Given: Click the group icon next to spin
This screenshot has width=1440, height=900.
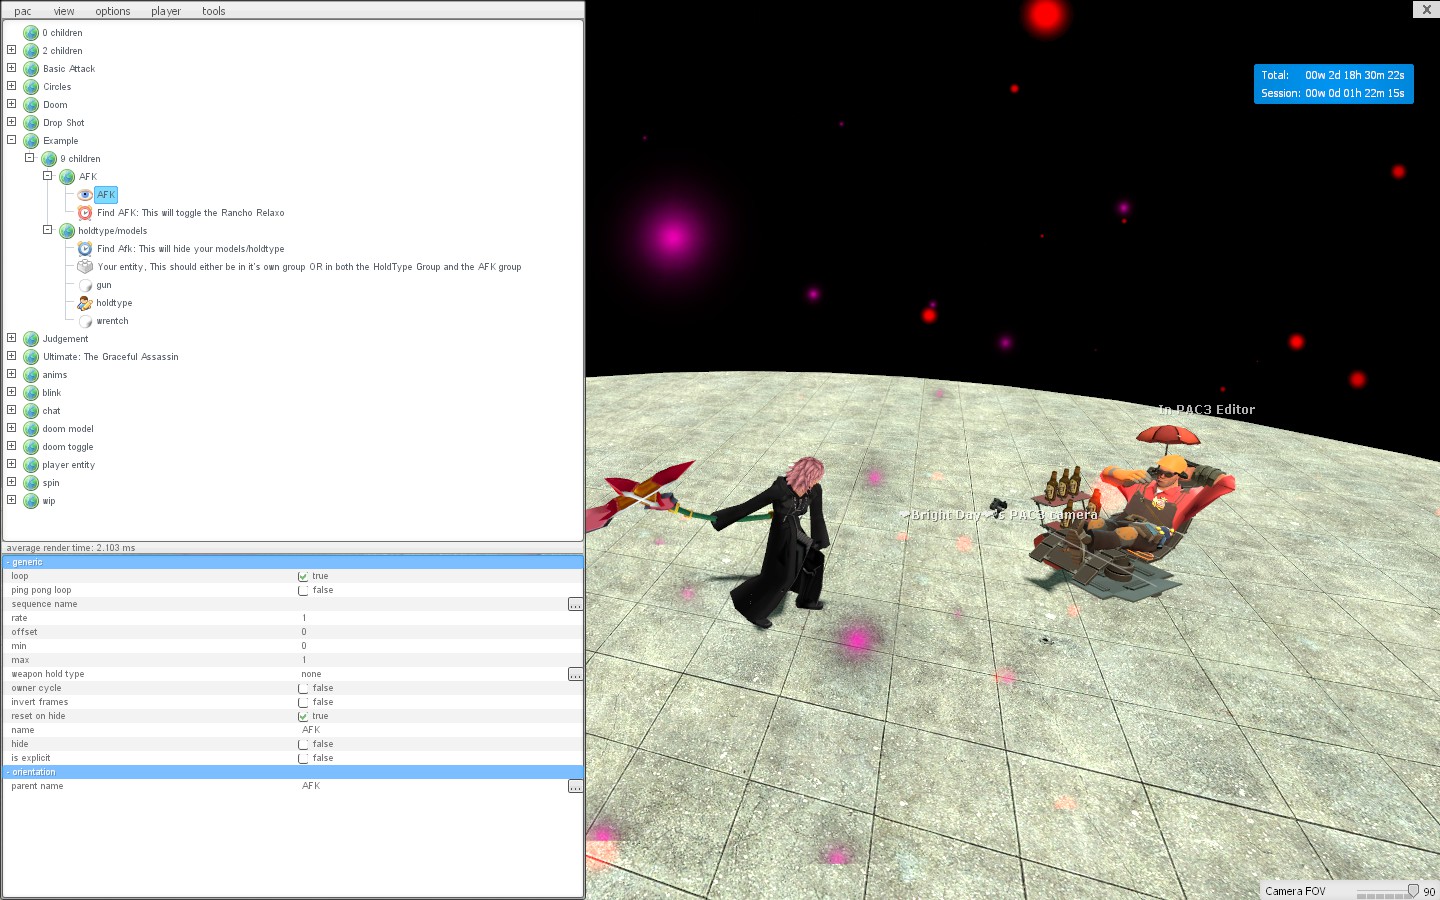Looking at the screenshot, I should click(31, 483).
